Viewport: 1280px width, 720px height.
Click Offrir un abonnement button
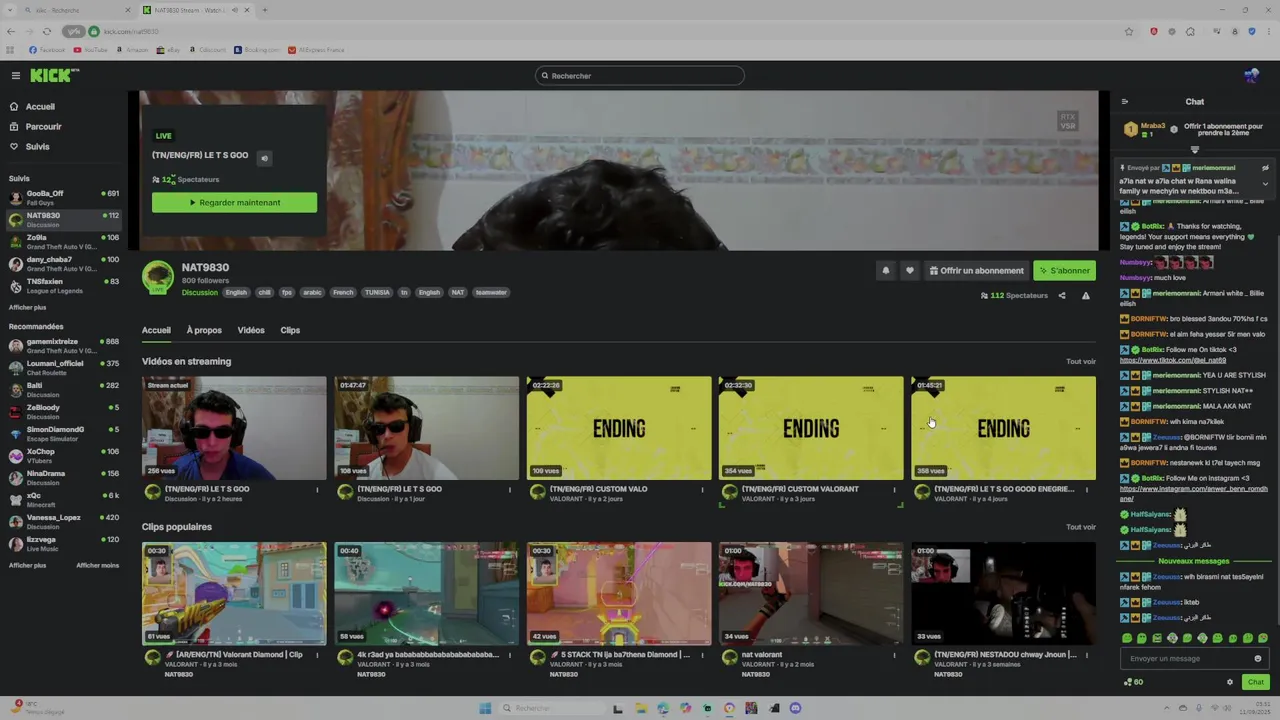coord(976,271)
